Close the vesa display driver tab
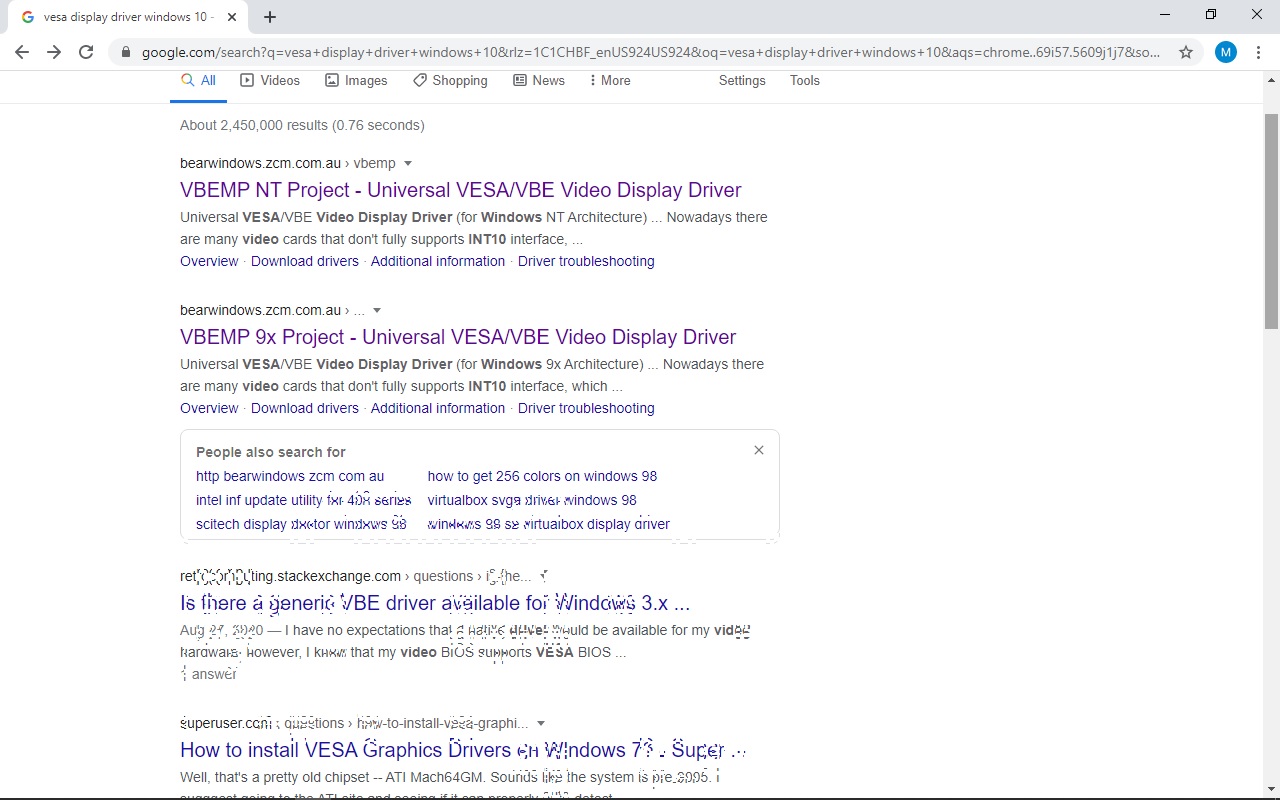This screenshot has width=1280, height=800. pos(232,17)
